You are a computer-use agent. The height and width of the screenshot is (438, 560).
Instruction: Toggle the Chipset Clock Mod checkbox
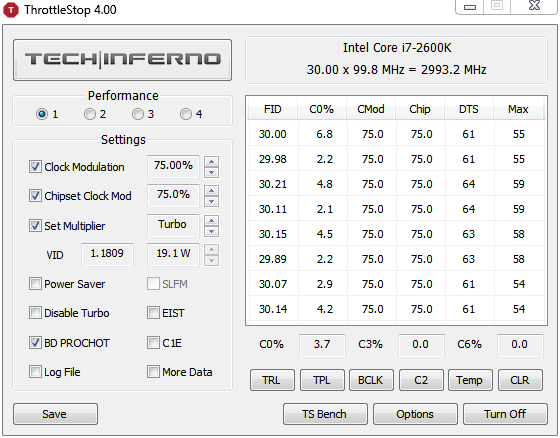click(35, 195)
